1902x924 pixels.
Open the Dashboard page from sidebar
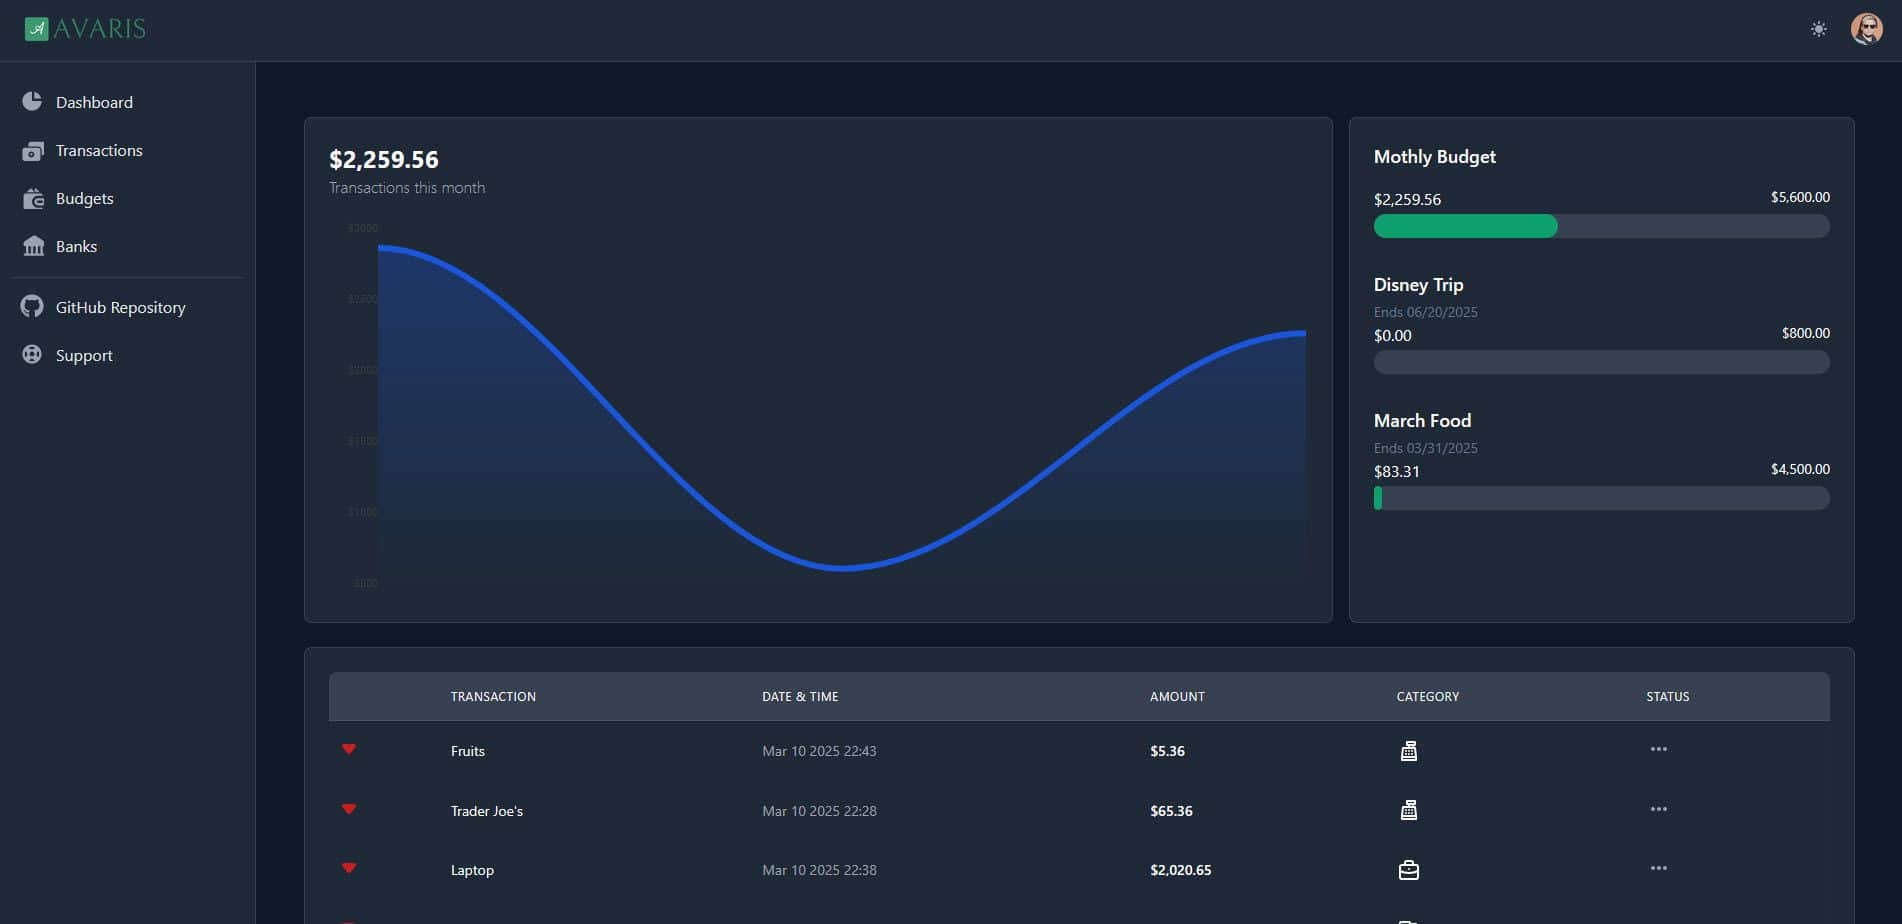(94, 102)
